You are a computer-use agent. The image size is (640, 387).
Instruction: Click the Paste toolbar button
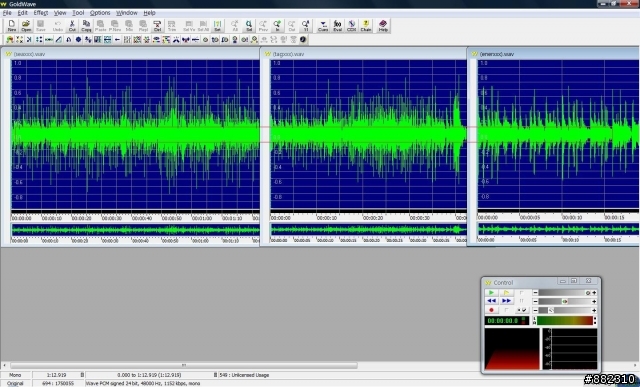click(x=100, y=26)
